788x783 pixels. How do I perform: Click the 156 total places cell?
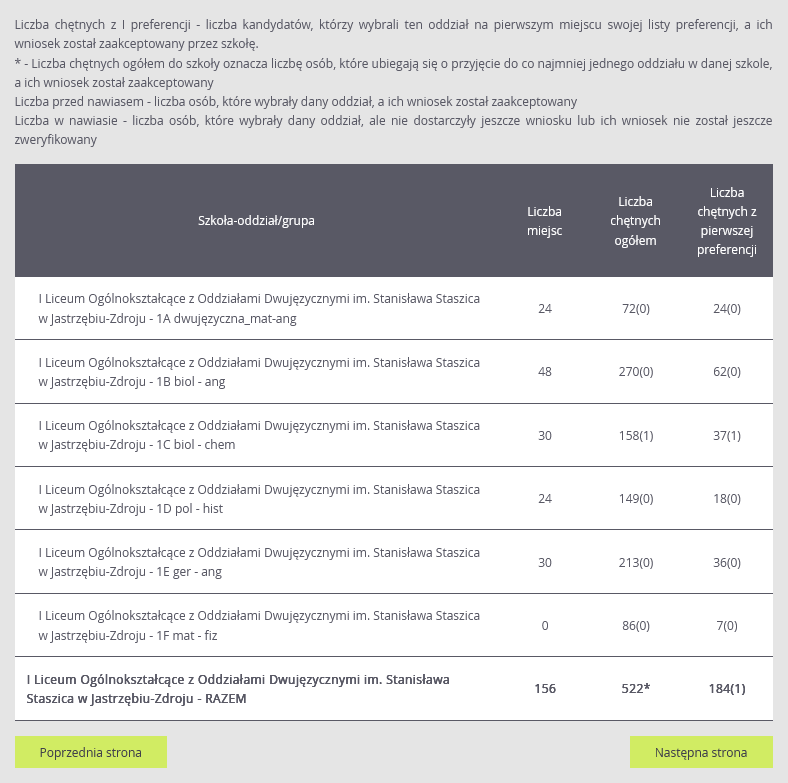coord(545,689)
